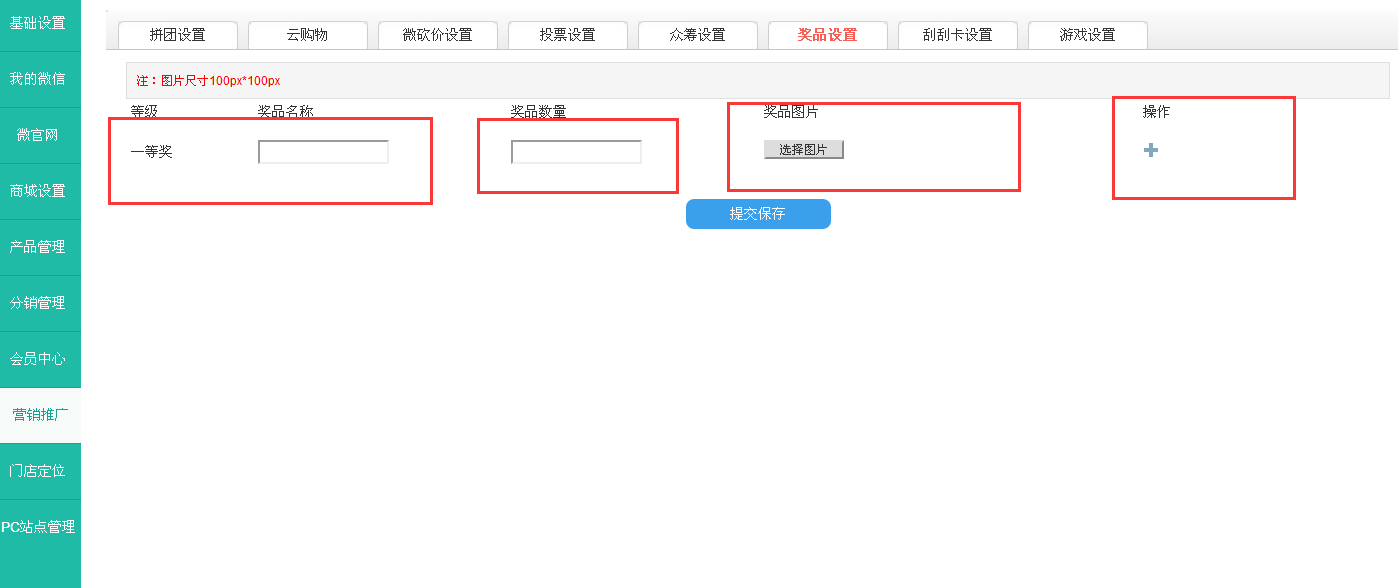This screenshot has width=1398, height=588.
Task: Click the plus icon to add prize row
Action: pos(1151,150)
